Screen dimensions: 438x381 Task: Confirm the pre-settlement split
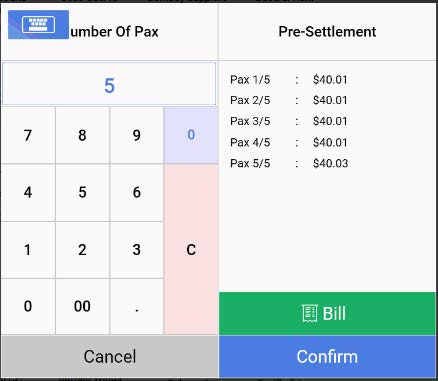pos(327,356)
